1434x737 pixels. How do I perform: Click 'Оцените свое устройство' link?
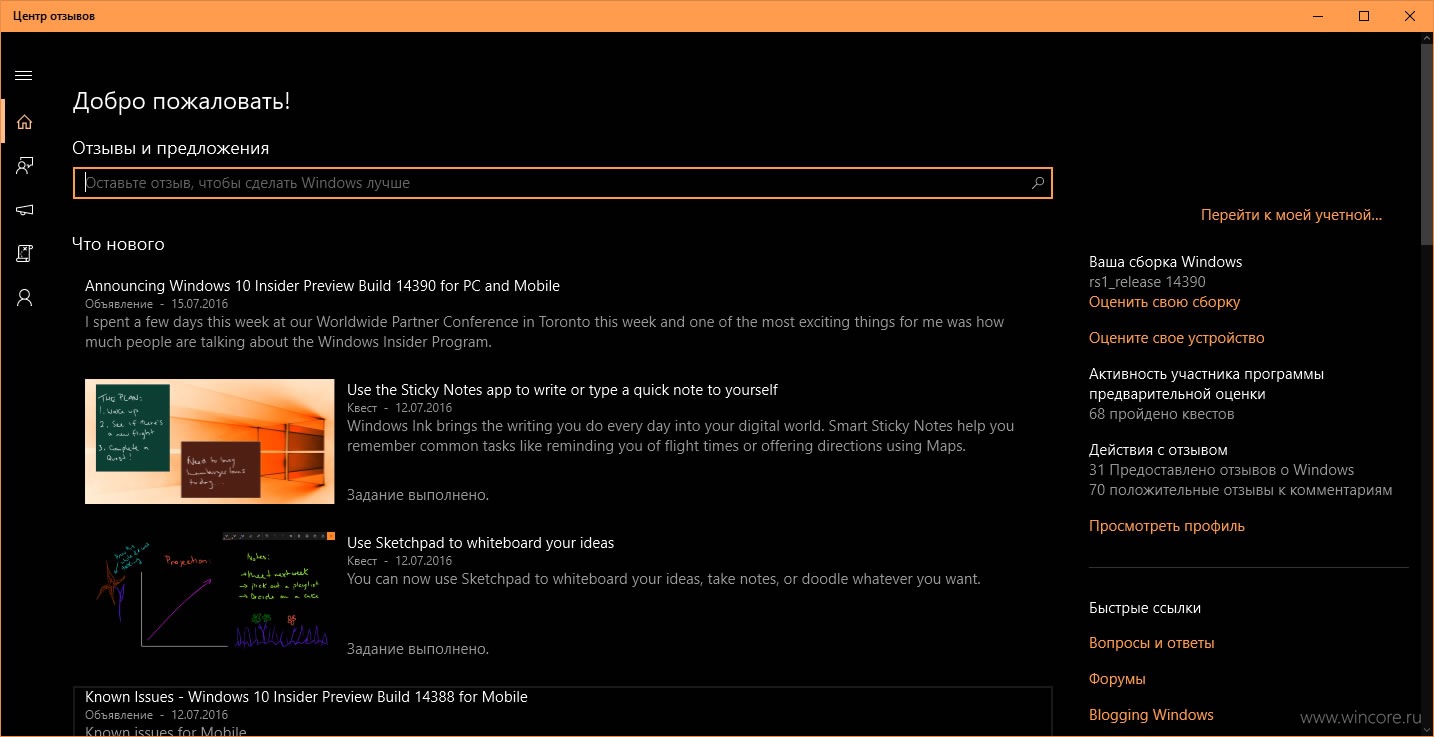tap(1176, 338)
